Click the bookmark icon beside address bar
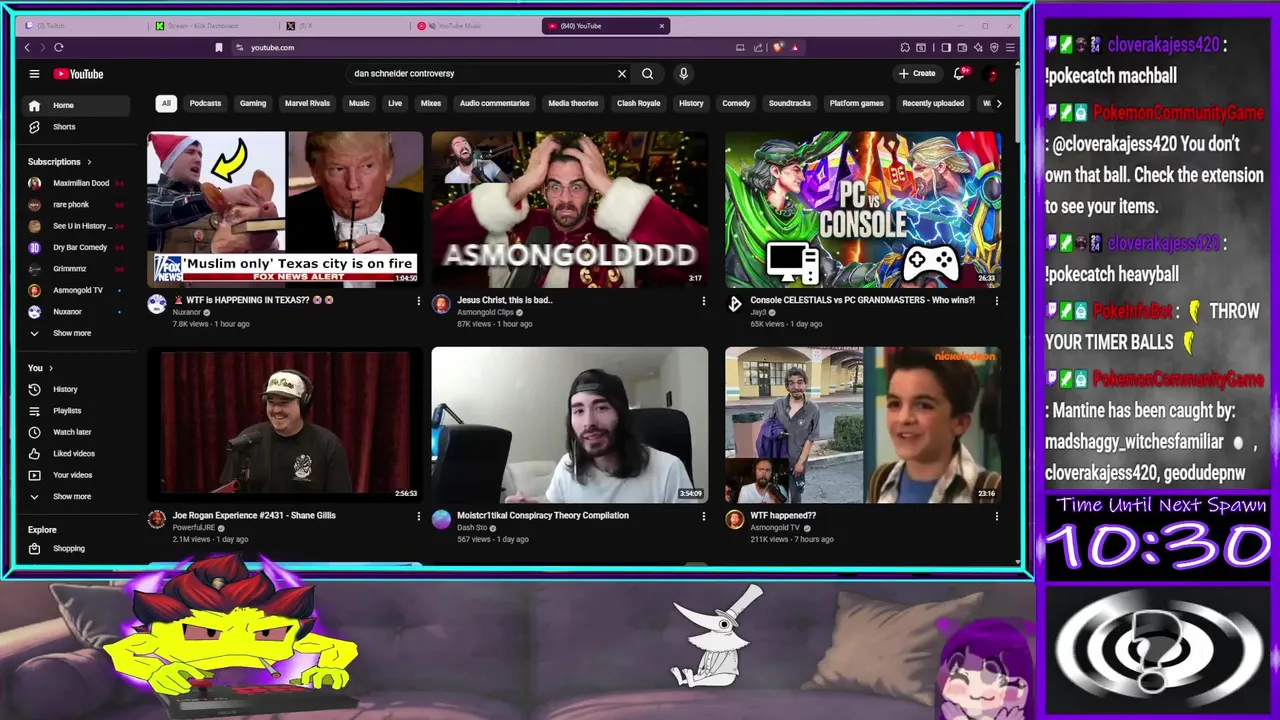This screenshot has width=1280, height=720. [x=219, y=48]
